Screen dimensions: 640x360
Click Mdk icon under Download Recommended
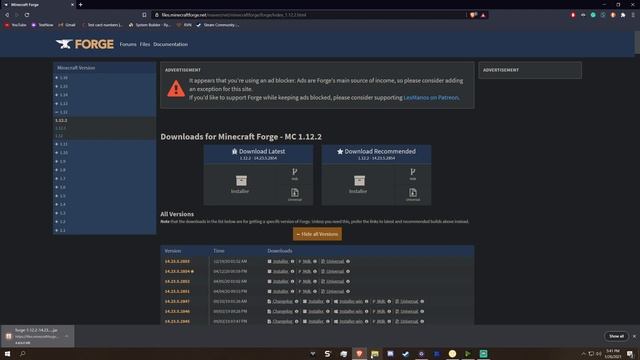(413, 172)
